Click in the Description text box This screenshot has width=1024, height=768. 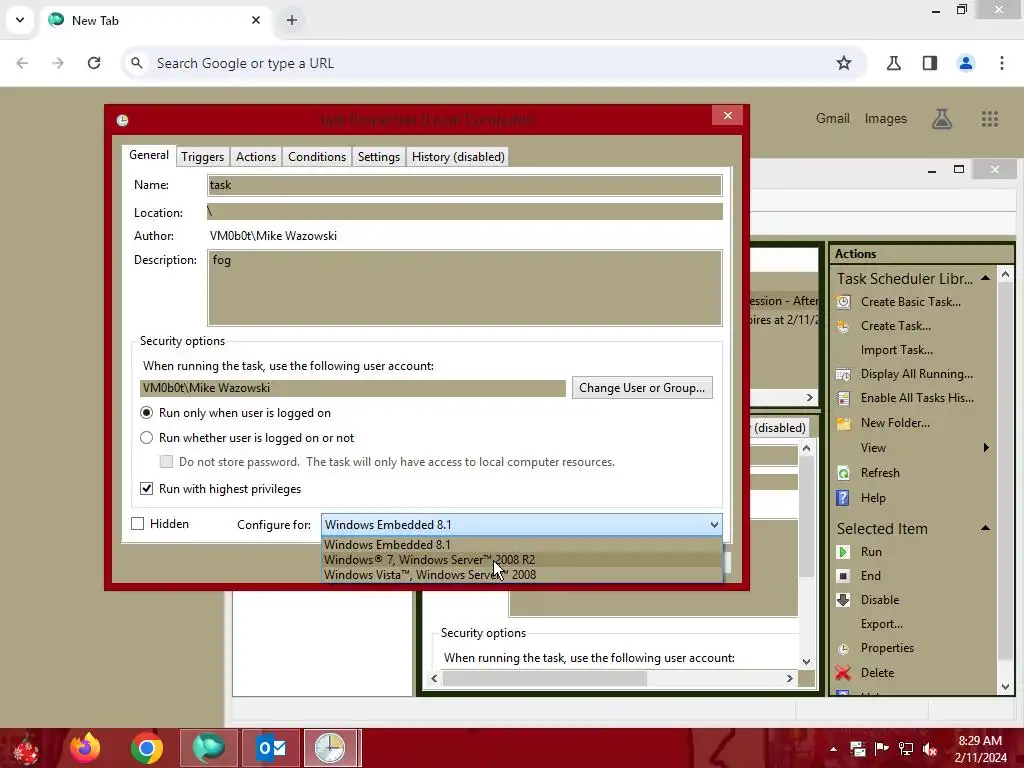464,287
